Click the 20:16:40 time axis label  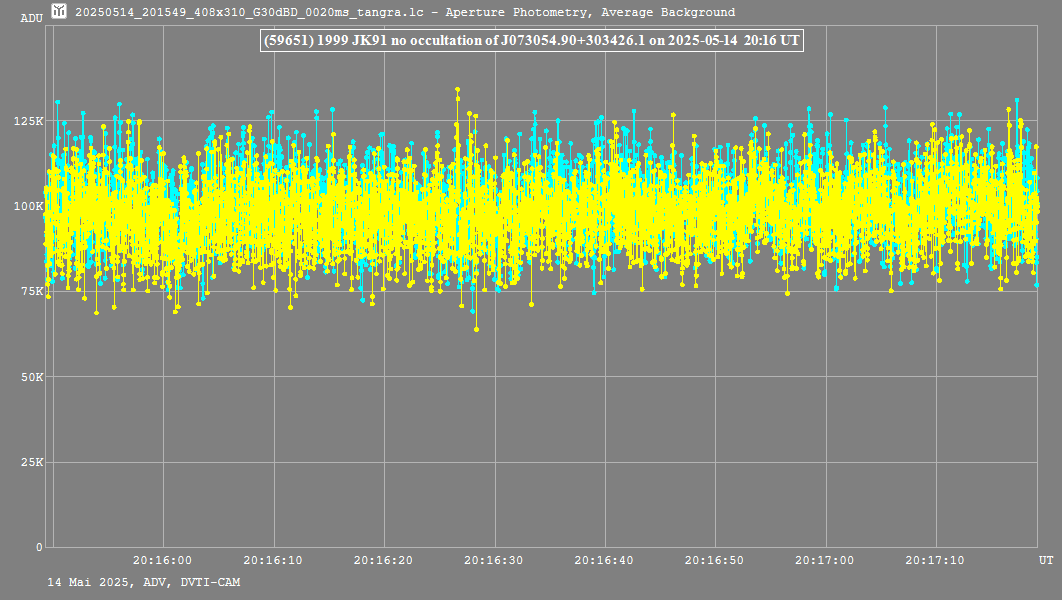604,561
